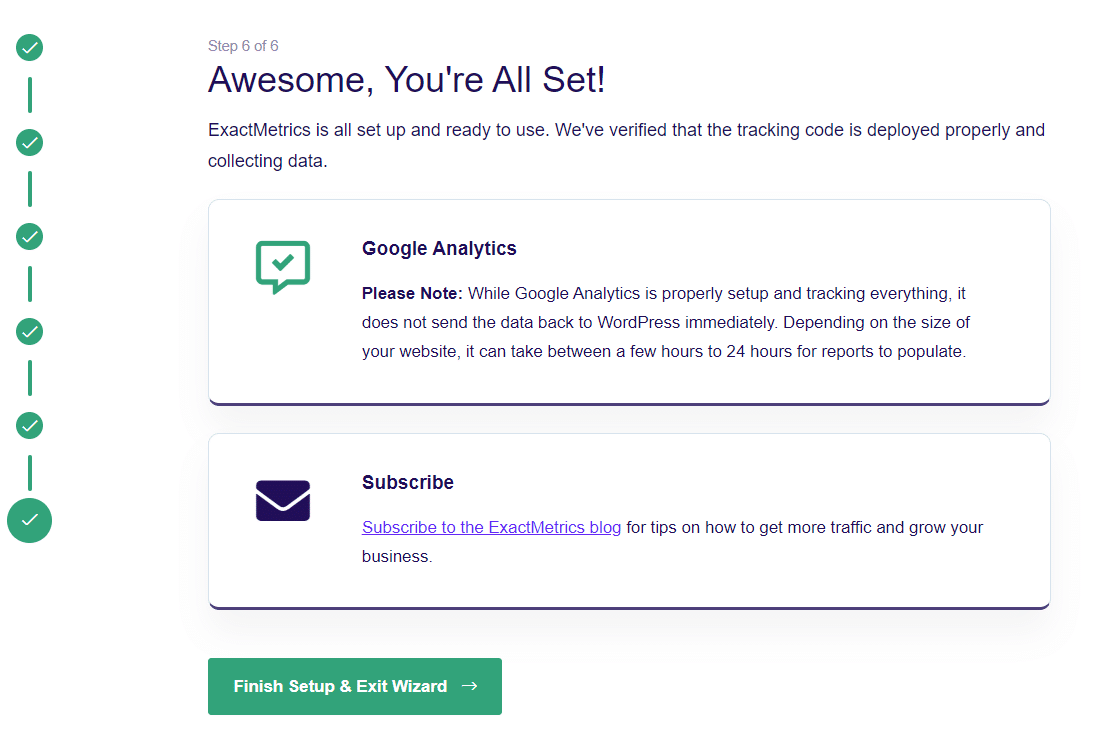Click the fifth step checkmark circle

click(x=30, y=426)
